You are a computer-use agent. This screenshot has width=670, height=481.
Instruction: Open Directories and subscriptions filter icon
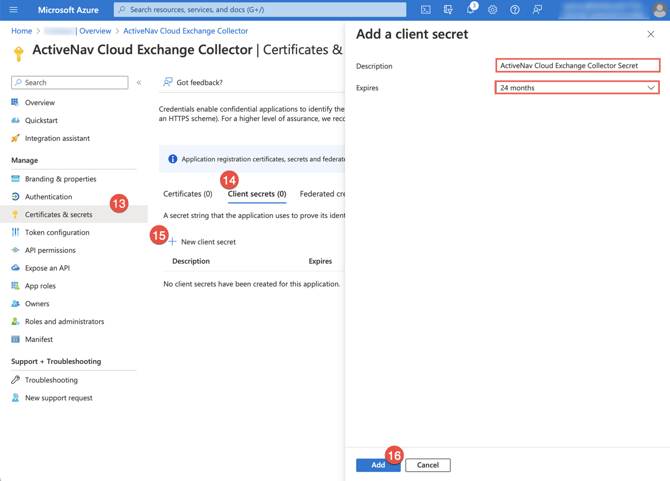(x=448, y=9)
